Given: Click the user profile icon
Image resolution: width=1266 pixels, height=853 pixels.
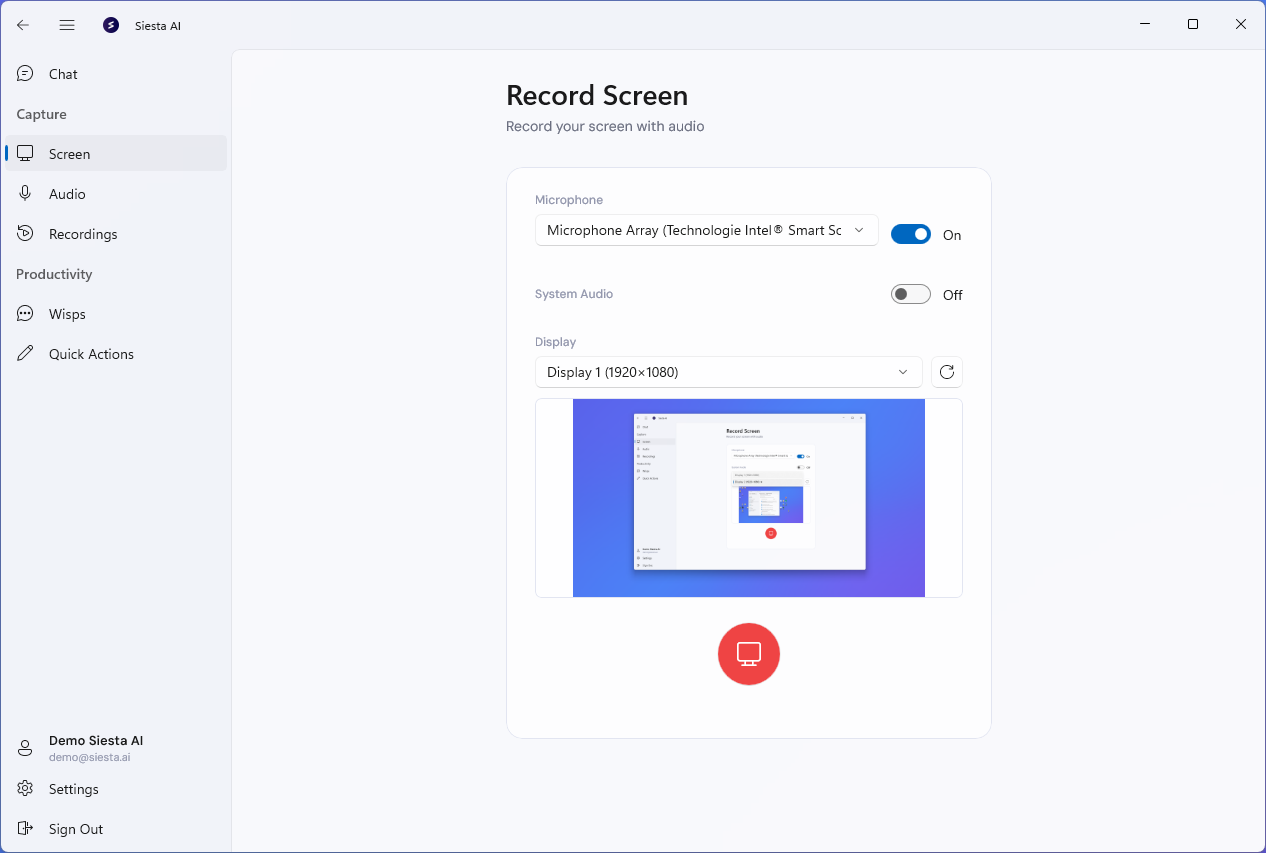Looking at the screenshot, I should (x=26, y=749).
